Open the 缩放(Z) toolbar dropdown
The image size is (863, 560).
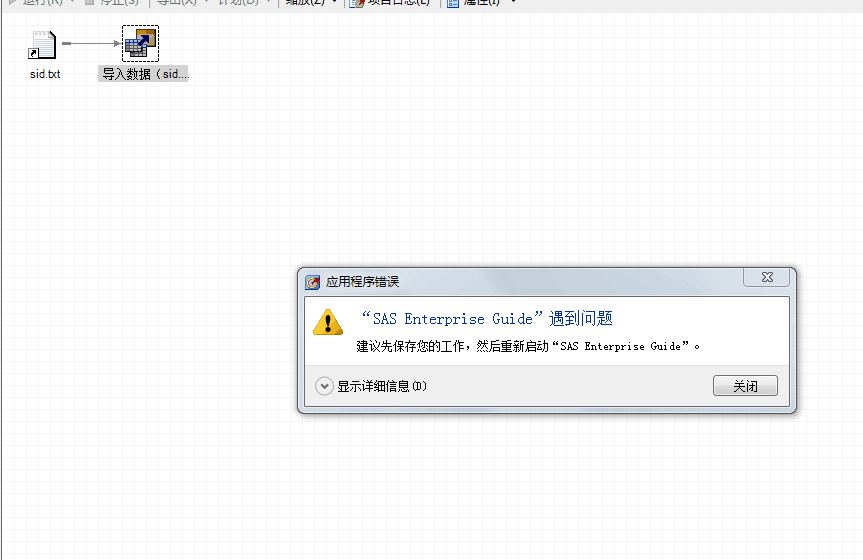coord(311,2)
